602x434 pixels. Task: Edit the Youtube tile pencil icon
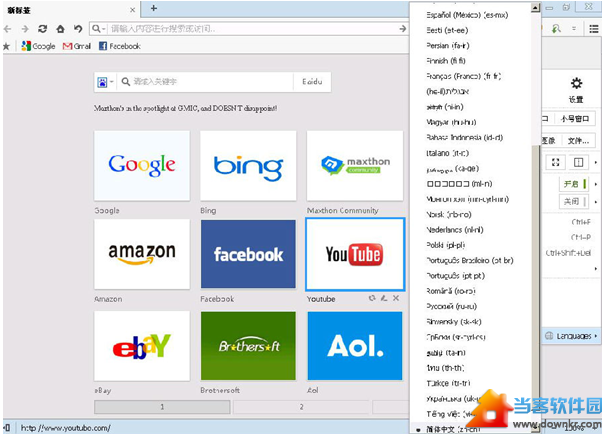click(384, 298)
